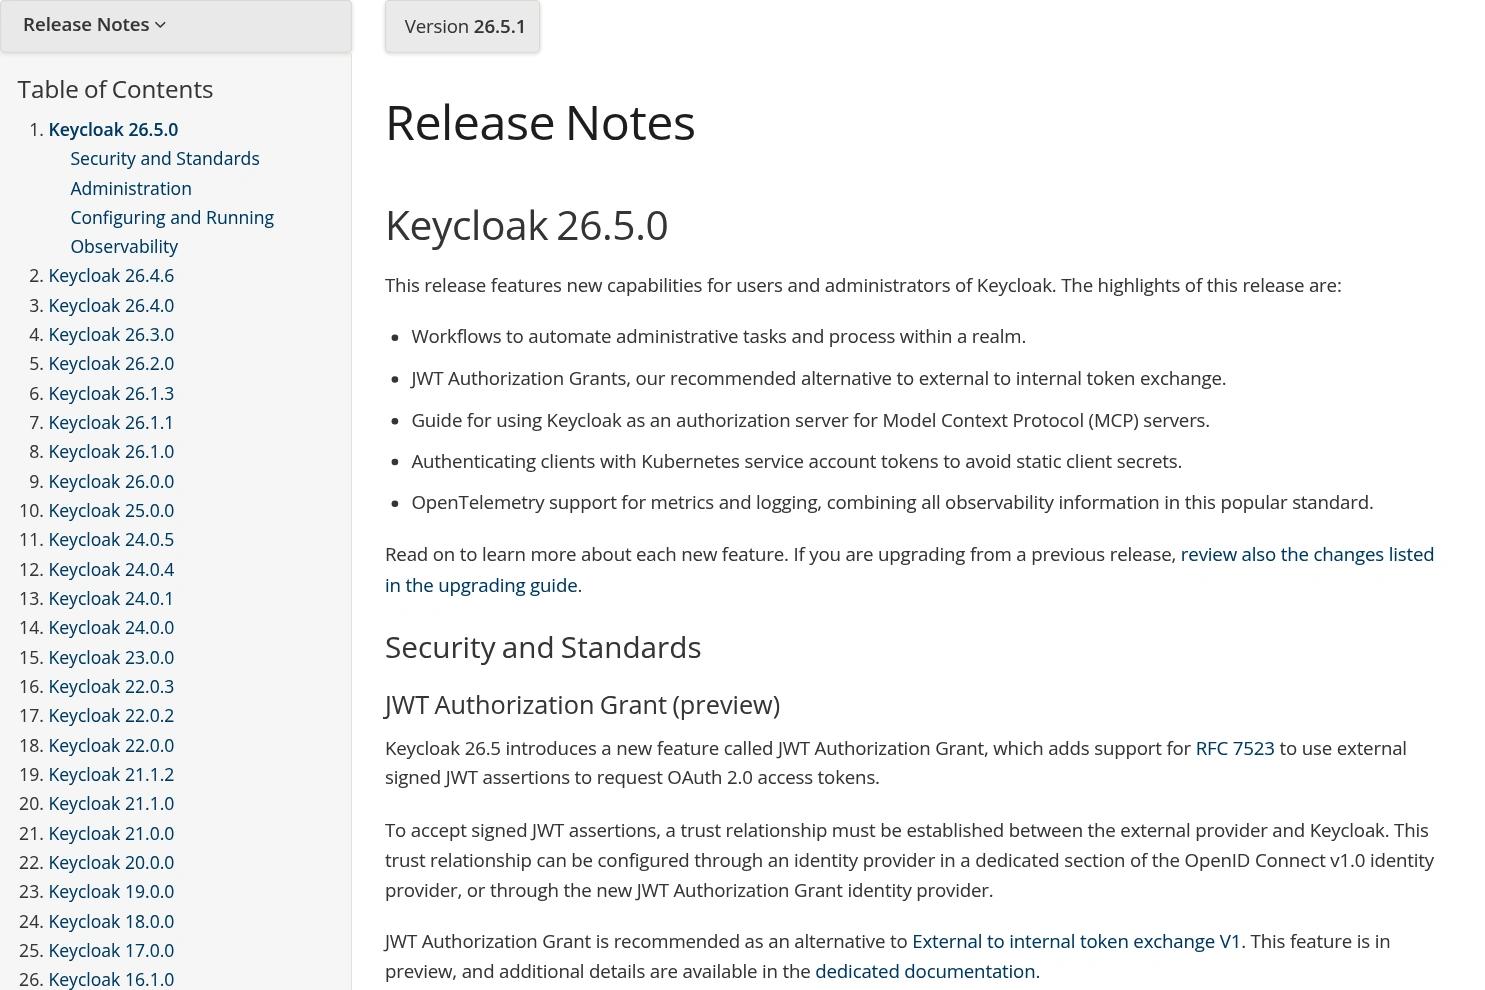Navigate to Keycloak 25.0.0 notes
The height and width of the screenshot is (990, 1485).
pyautogui.click(x=111, y=510)
